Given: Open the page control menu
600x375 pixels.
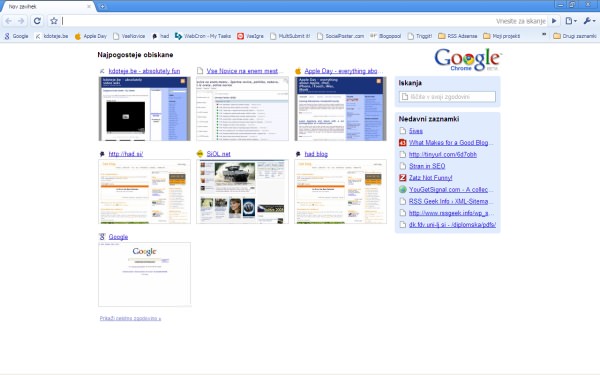Looking at the screenshot, I should point(571,21).
